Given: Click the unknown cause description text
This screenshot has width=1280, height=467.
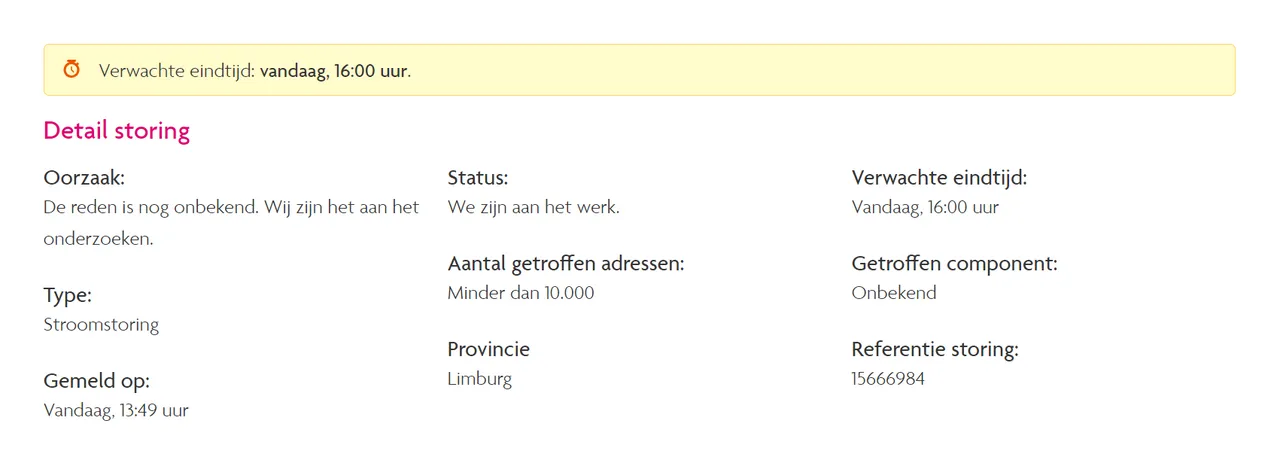Looking at the screenshot, I should [x=231, y=223].
